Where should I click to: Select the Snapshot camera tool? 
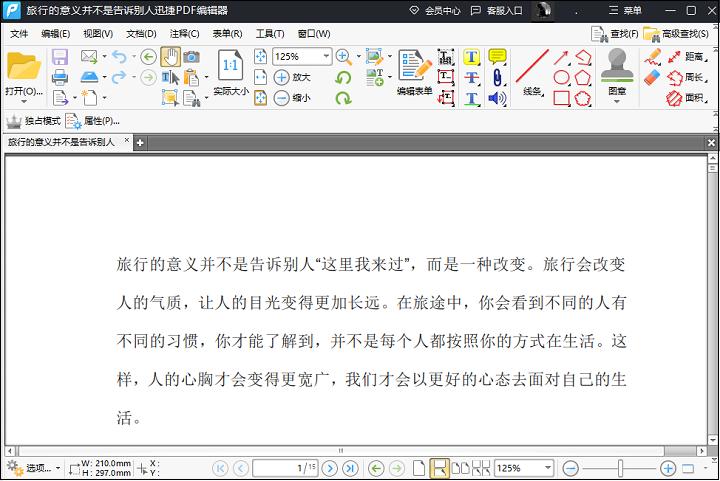pos(191,56)
